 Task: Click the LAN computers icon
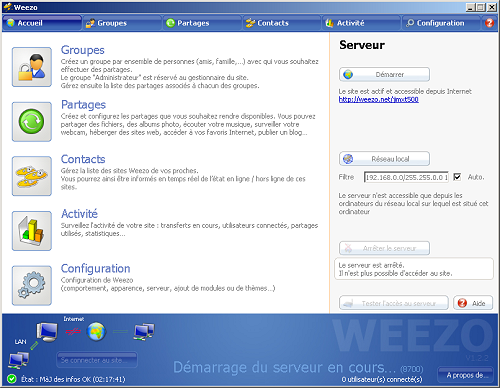pos(19,361)
